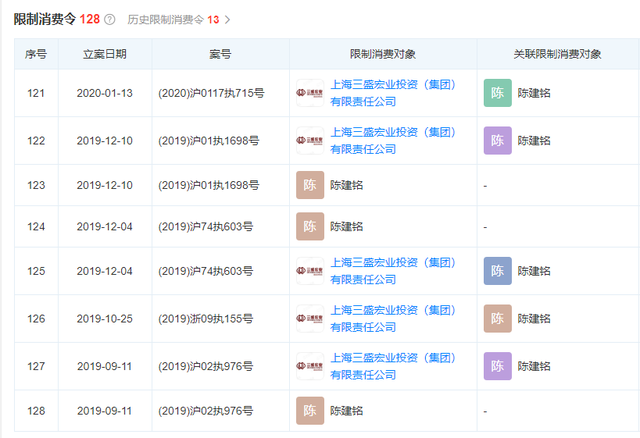Click green 陈 avatar in row 121
Viewport: 640px width, 438px height.
[498, 93]
